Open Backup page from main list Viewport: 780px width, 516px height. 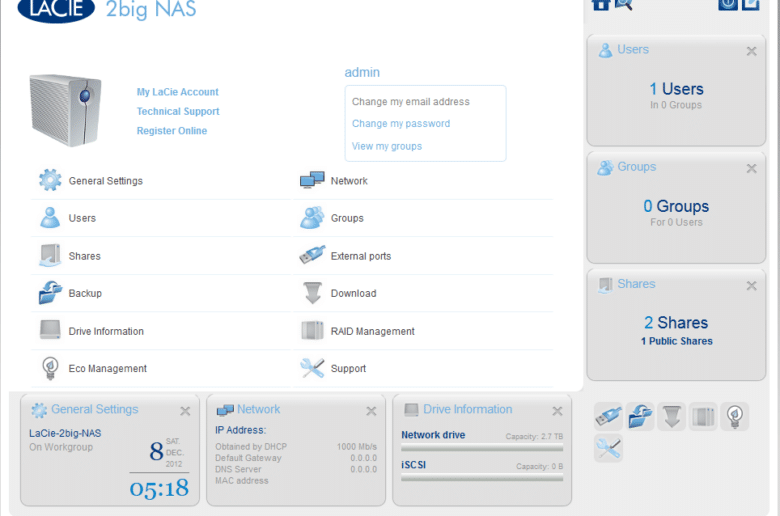pyautogui.click(x=161, y=293)
